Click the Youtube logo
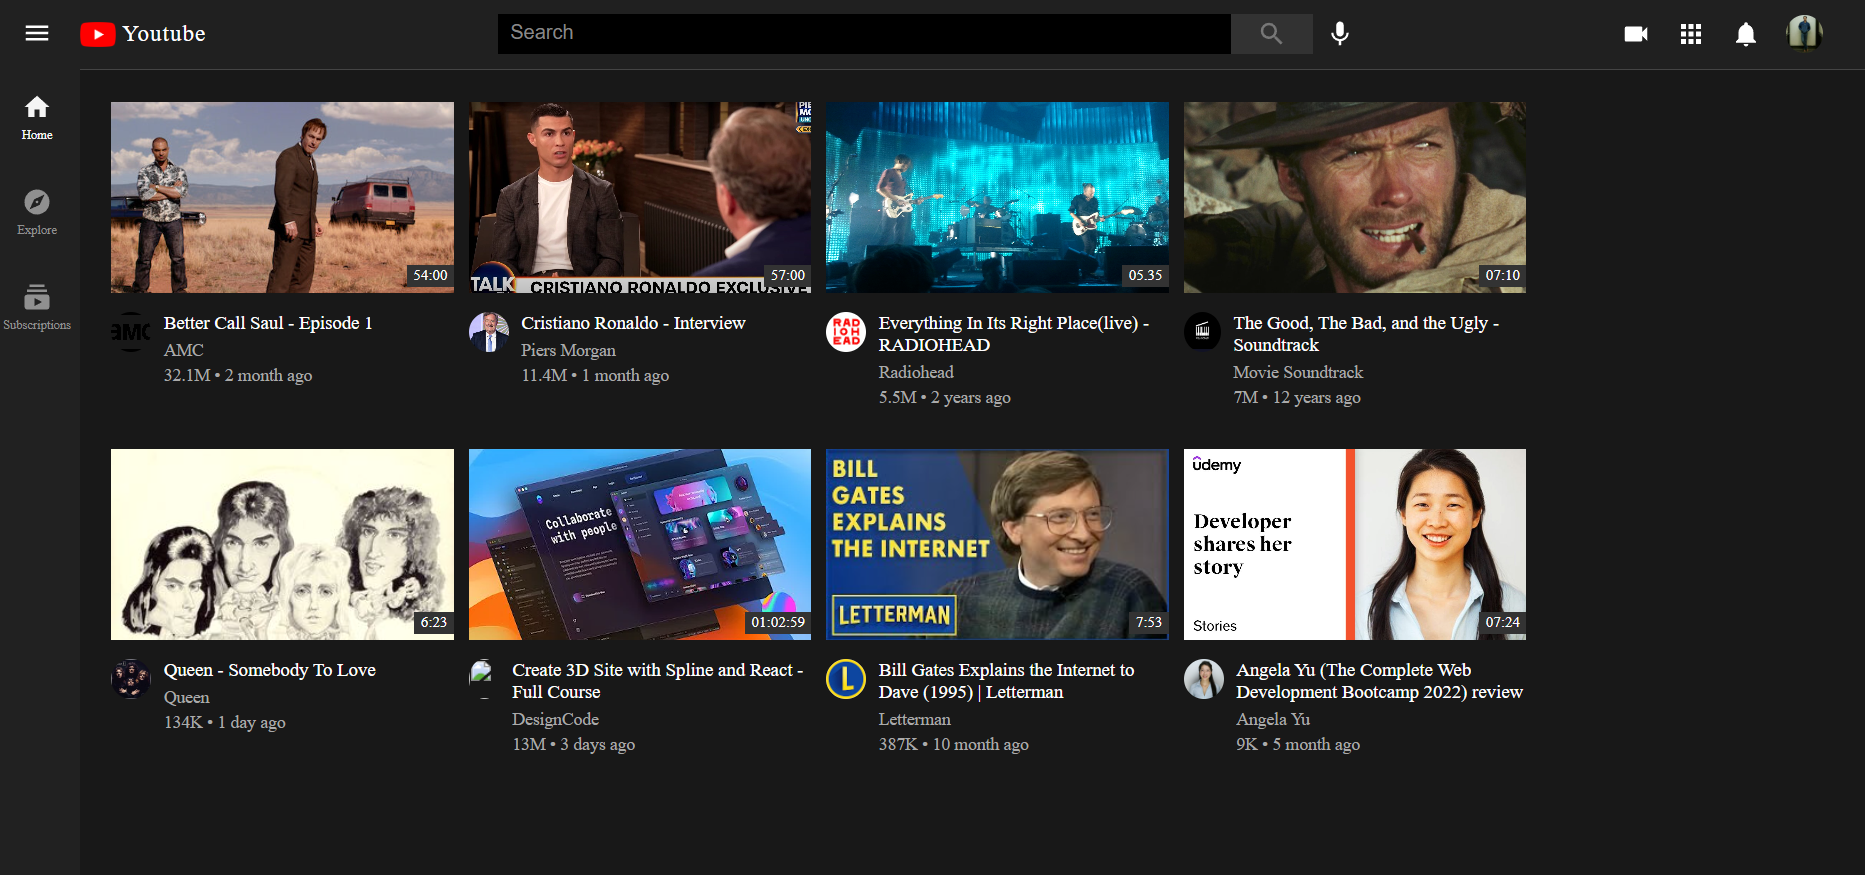 [143, 34]
